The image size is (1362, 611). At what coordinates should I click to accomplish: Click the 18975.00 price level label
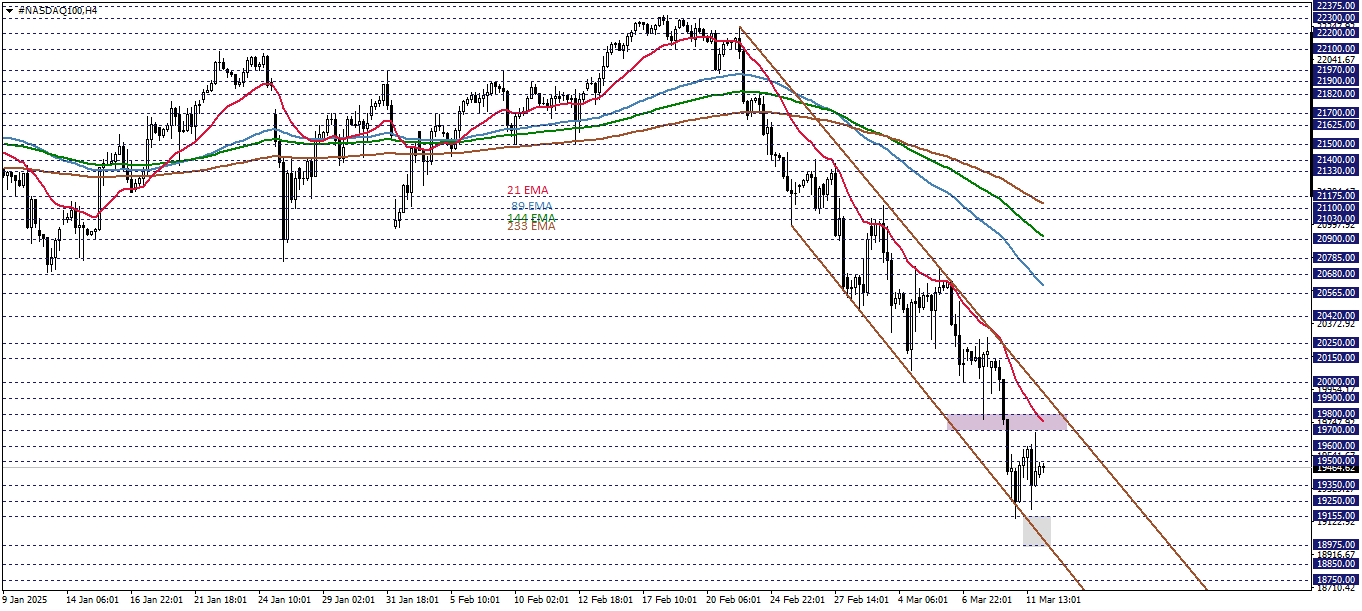tap(1336, 545)
